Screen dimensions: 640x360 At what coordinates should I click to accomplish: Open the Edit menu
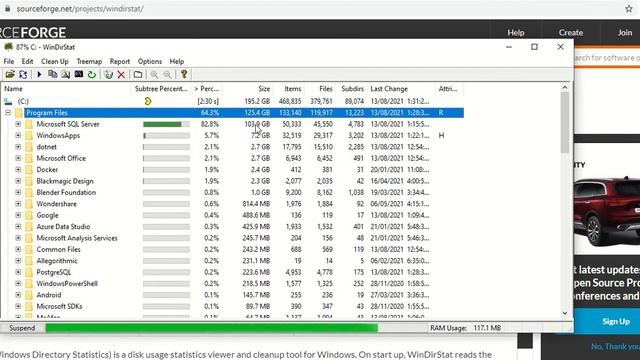[x=27, y=61]
